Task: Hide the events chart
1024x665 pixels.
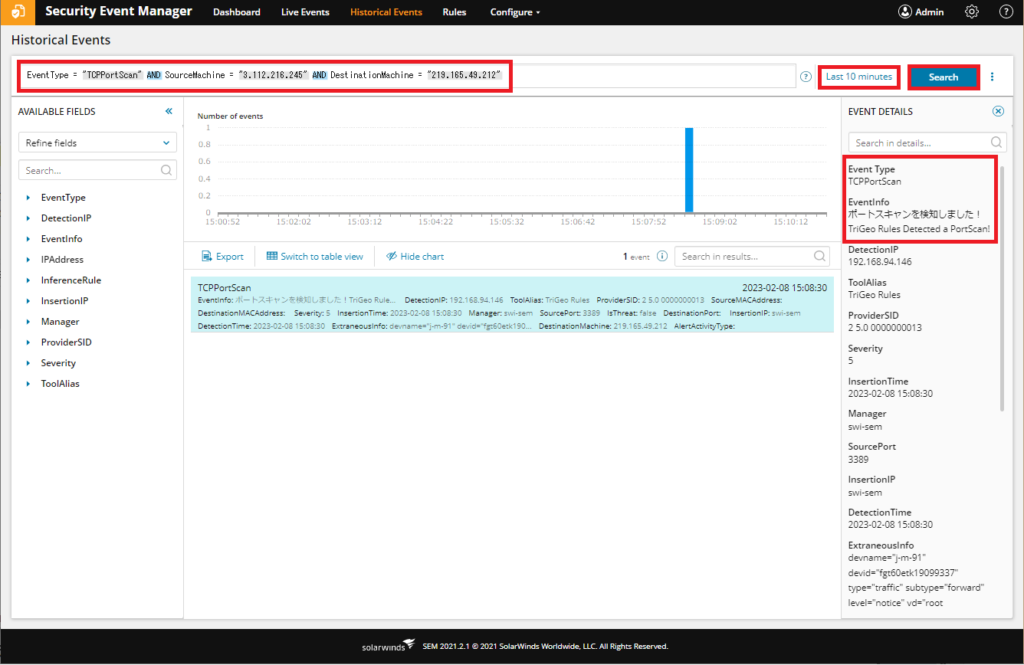Action: (x=415, y=256)
